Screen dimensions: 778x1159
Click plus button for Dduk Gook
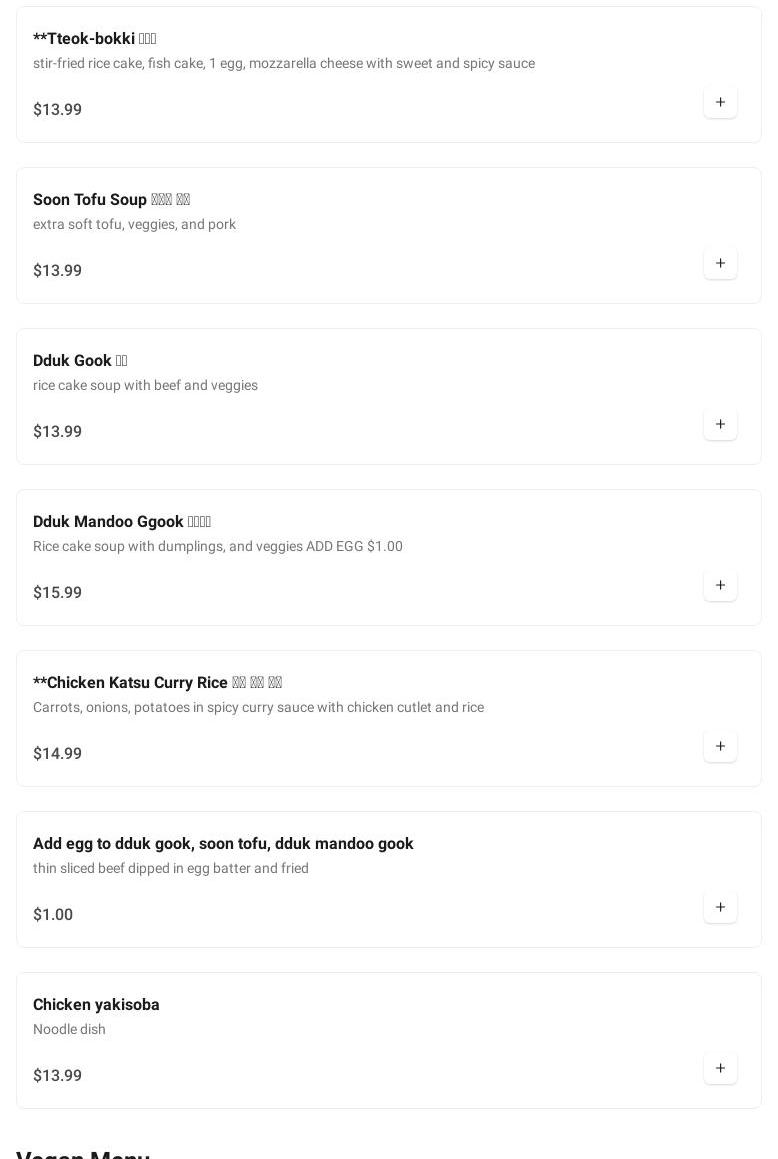(720, 424)
